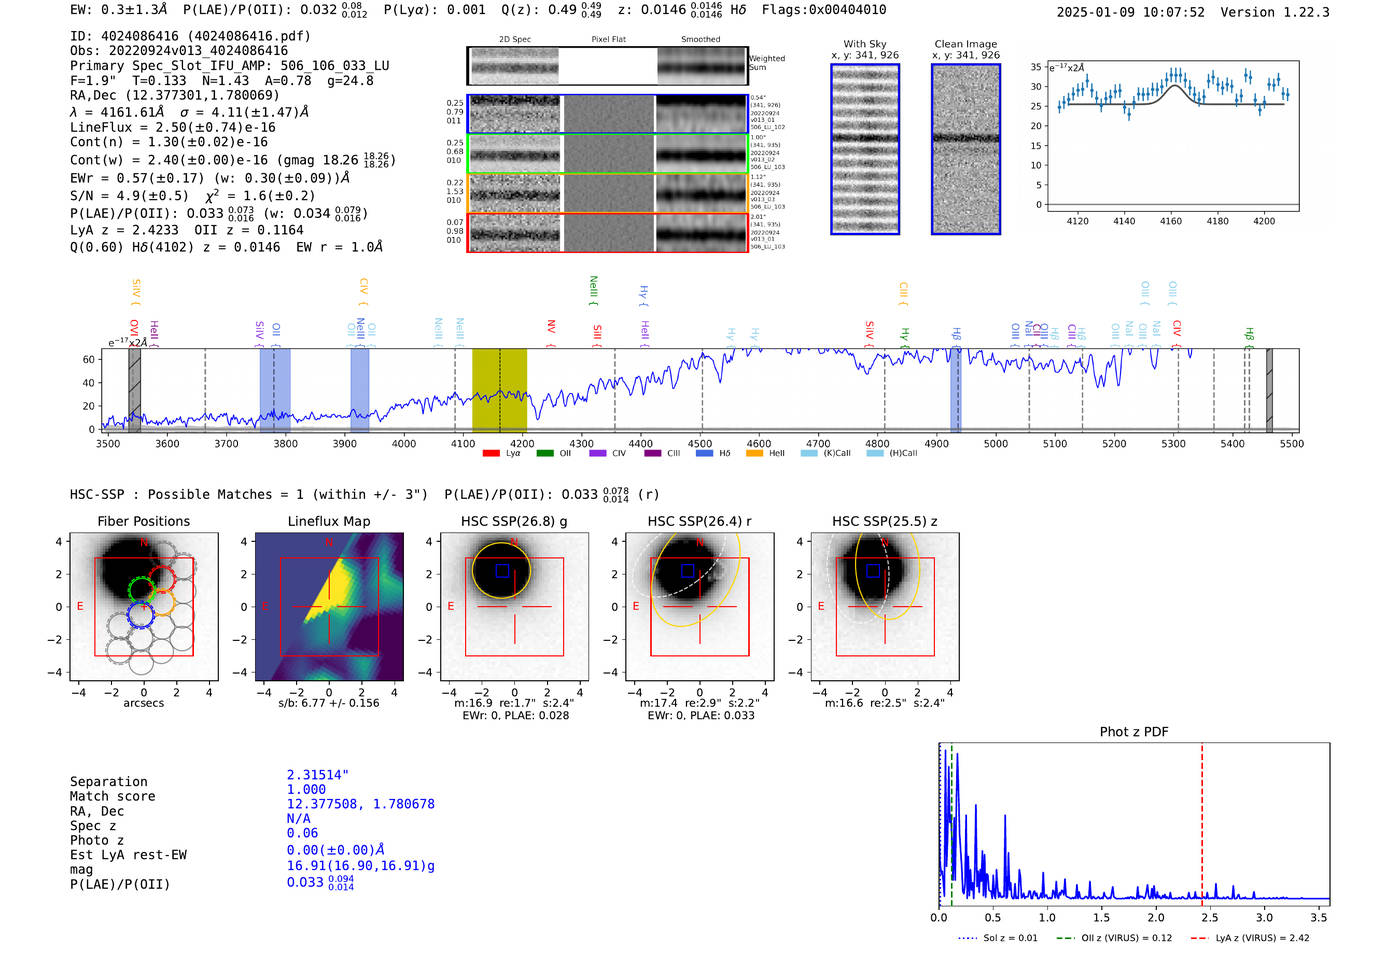
Task: Click the red Lyα legend swatch
Action: click(491, 453)
